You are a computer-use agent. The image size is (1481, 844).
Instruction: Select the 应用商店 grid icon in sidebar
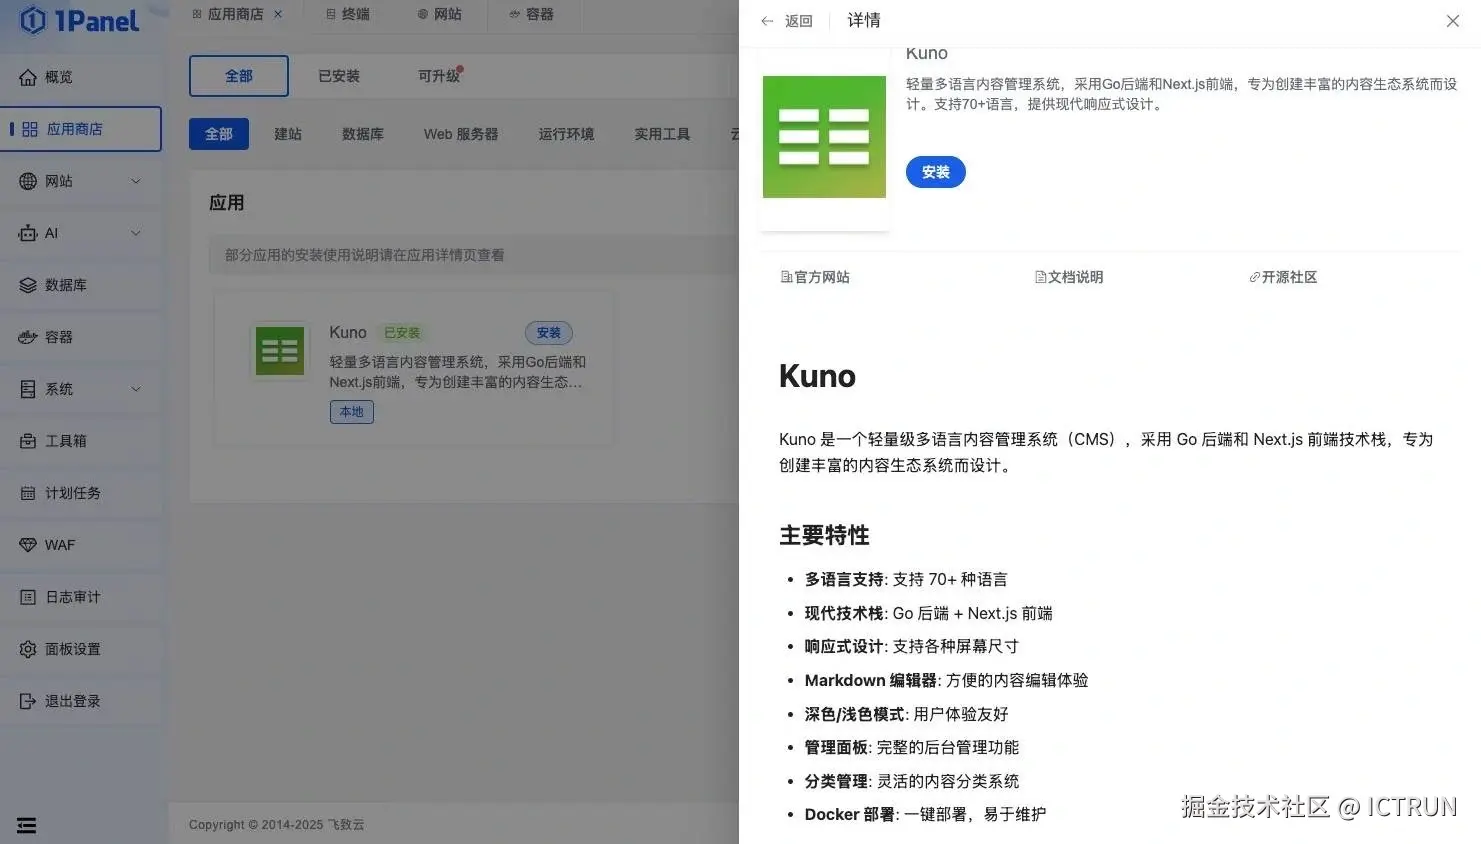click(x=30, y=129)
